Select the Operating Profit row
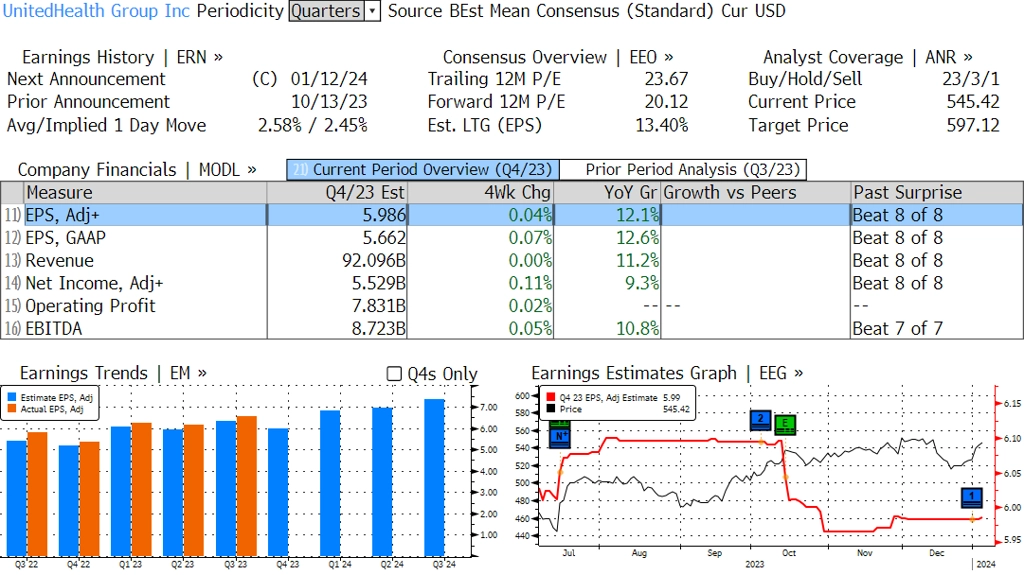 pos(511,306)
